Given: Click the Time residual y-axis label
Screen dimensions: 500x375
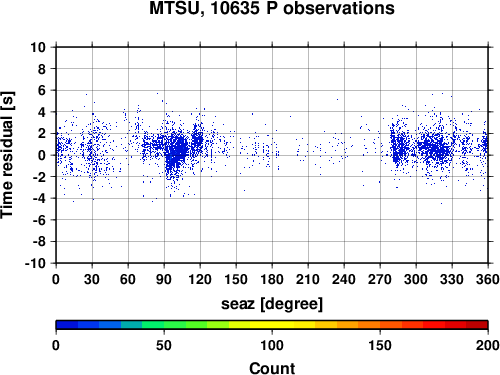Looking at the screenshot, I should pos(7,155).
